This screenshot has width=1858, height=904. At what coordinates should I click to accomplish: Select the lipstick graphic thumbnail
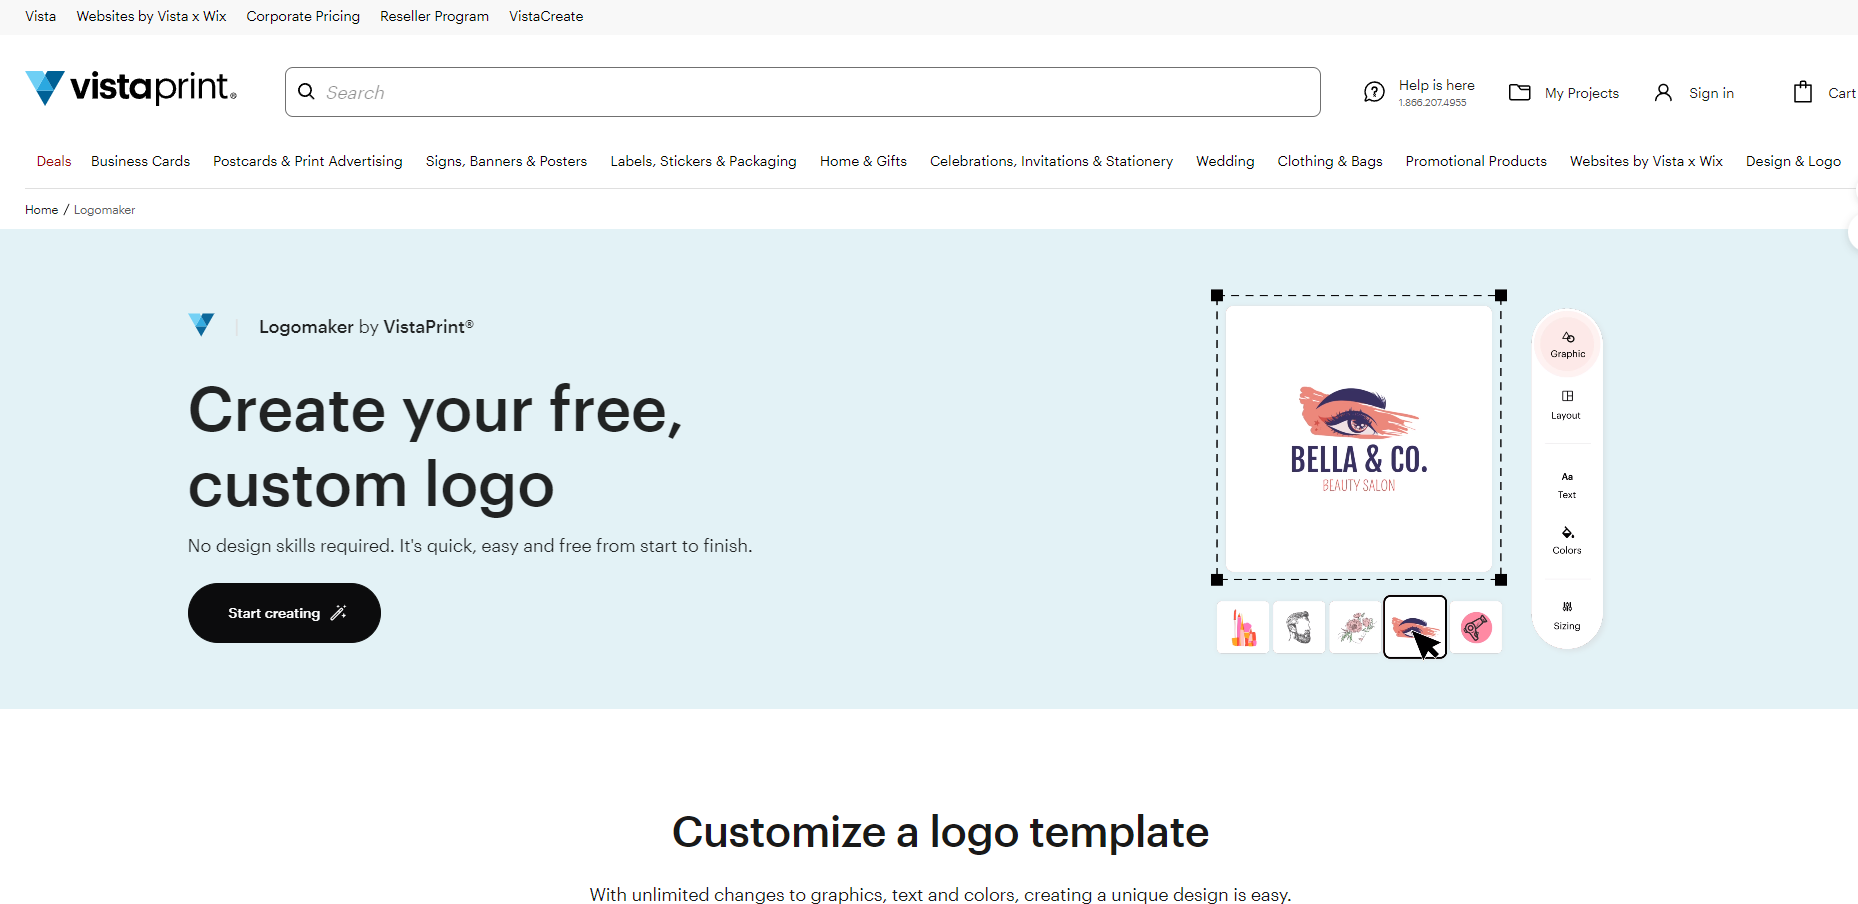coord(1242,627)
